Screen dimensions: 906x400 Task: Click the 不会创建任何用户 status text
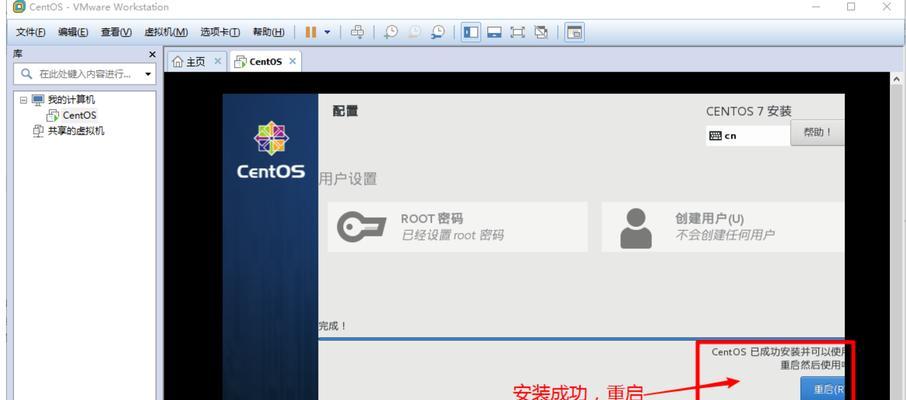(725, 235)
